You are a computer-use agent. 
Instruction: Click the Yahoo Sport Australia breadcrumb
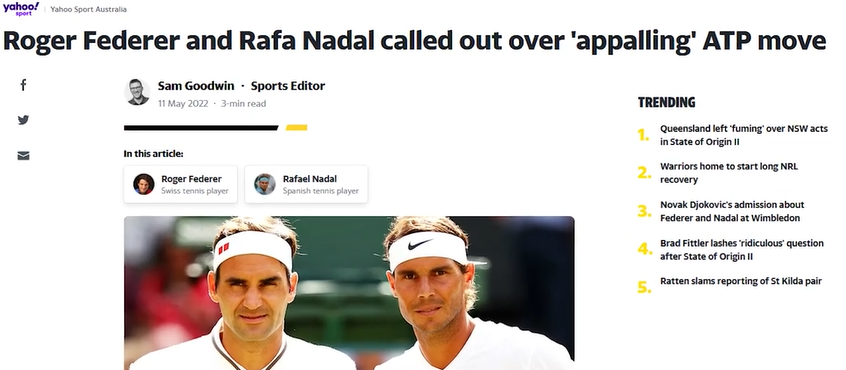tap(88, 9)
